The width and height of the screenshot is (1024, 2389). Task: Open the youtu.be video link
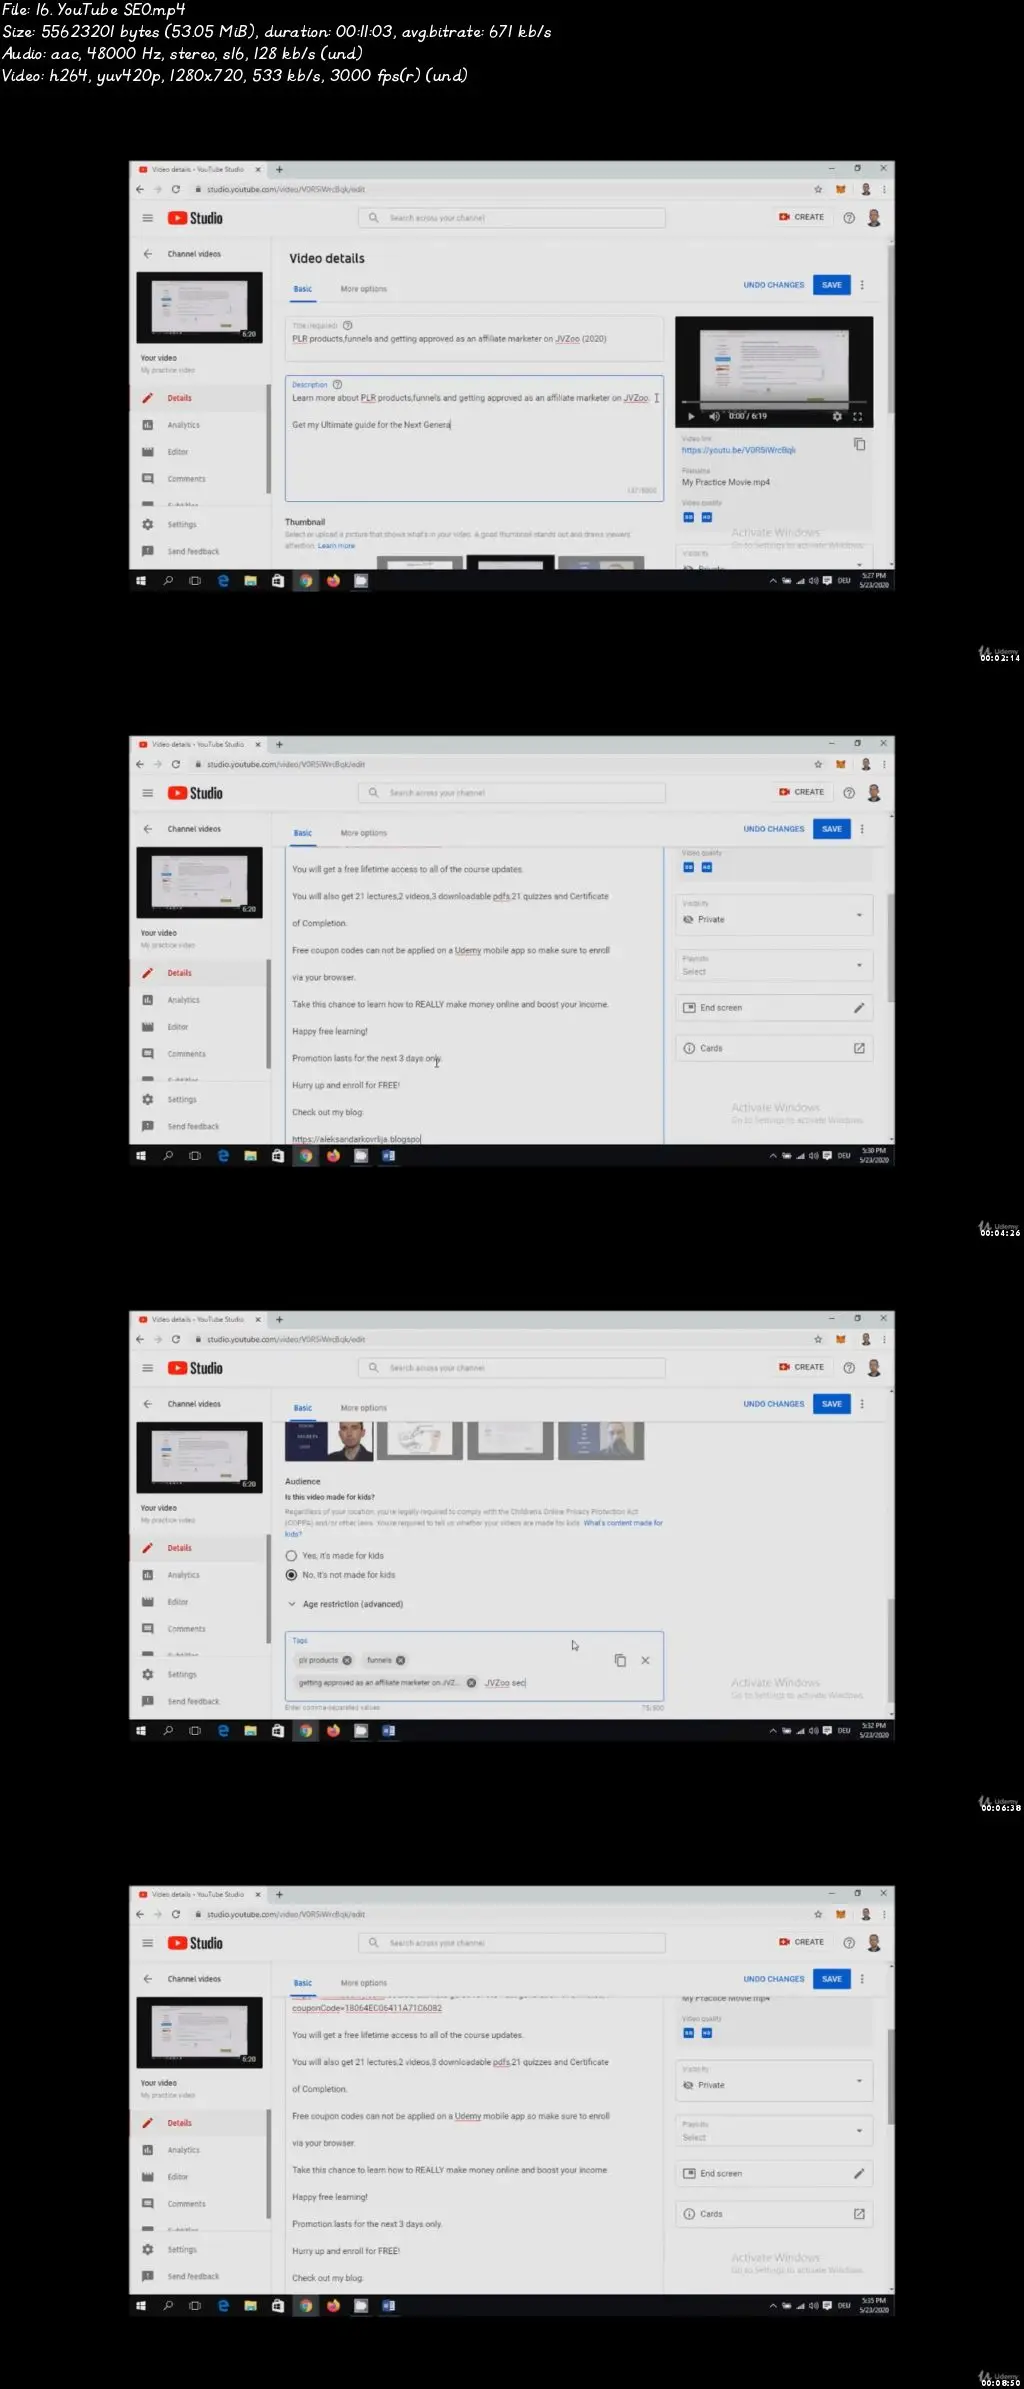pos(739,450)
